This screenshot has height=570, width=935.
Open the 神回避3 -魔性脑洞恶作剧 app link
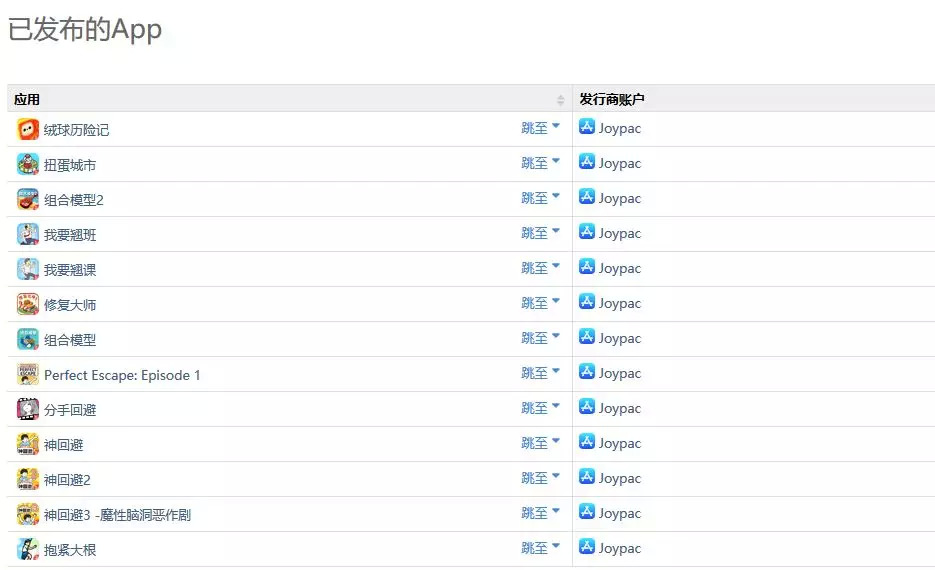(117, 515)
